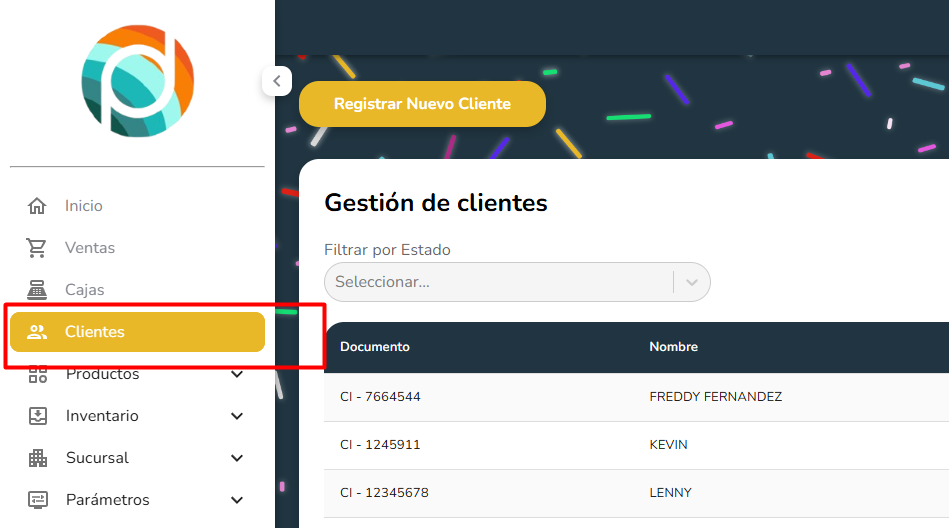This screenshot has height=528, width=949.
Task: Click the home icon beside Inicio
Action: point(37,206)
